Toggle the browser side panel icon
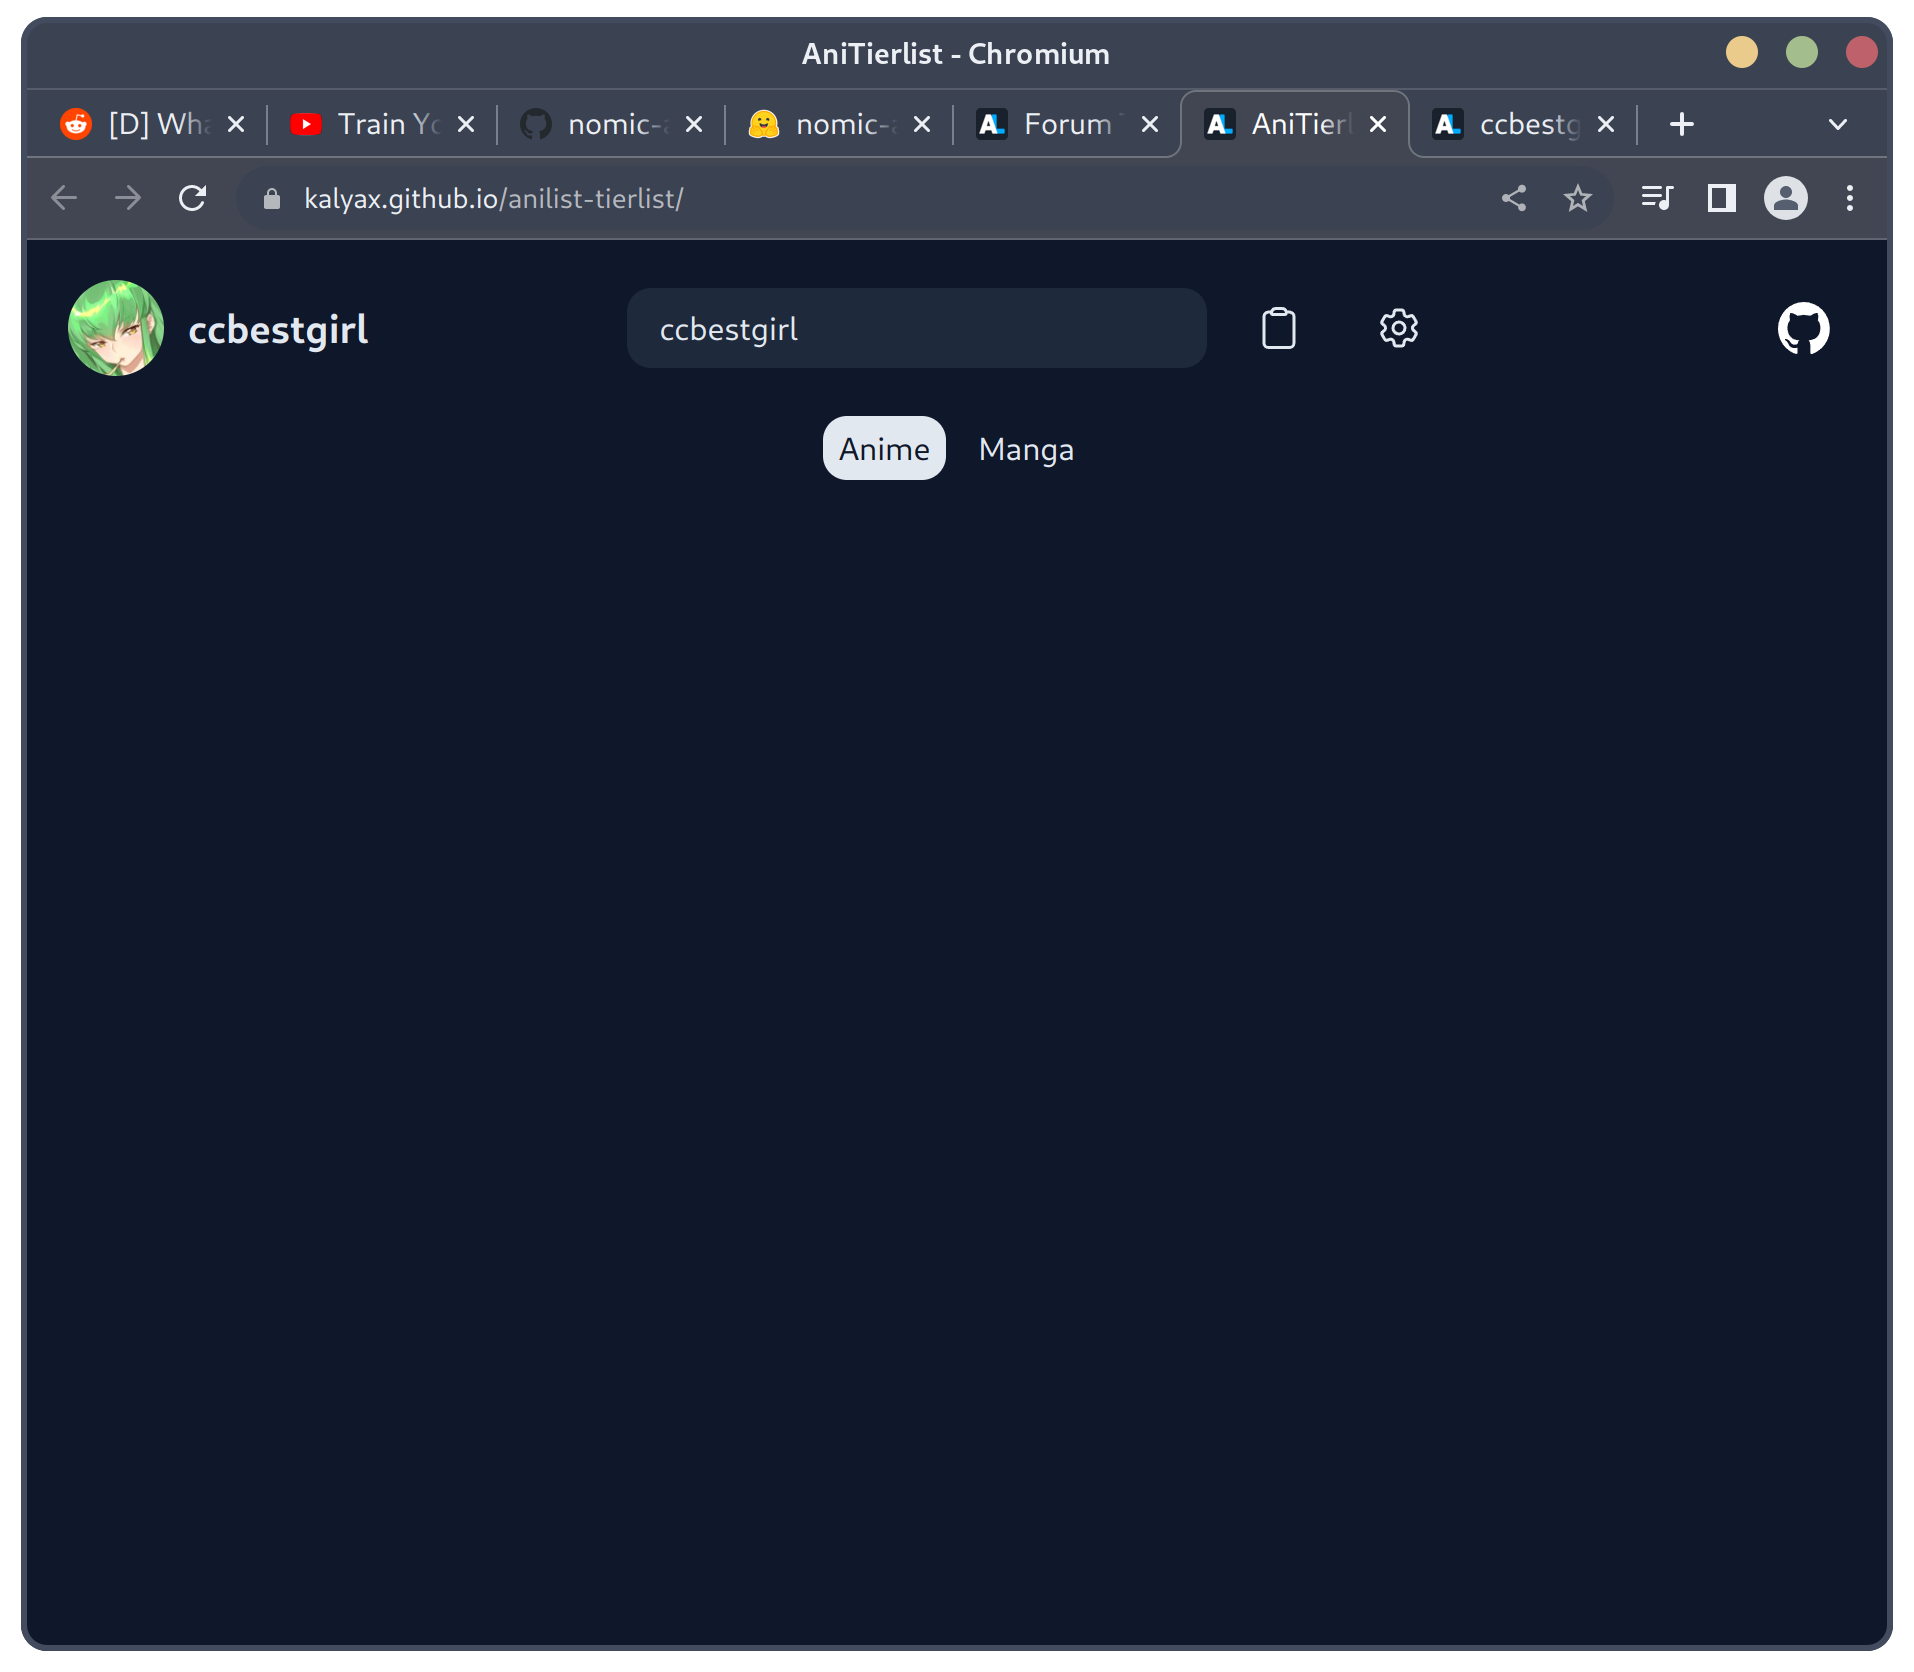The image size is (1914, 1672). coord(1721,198)
